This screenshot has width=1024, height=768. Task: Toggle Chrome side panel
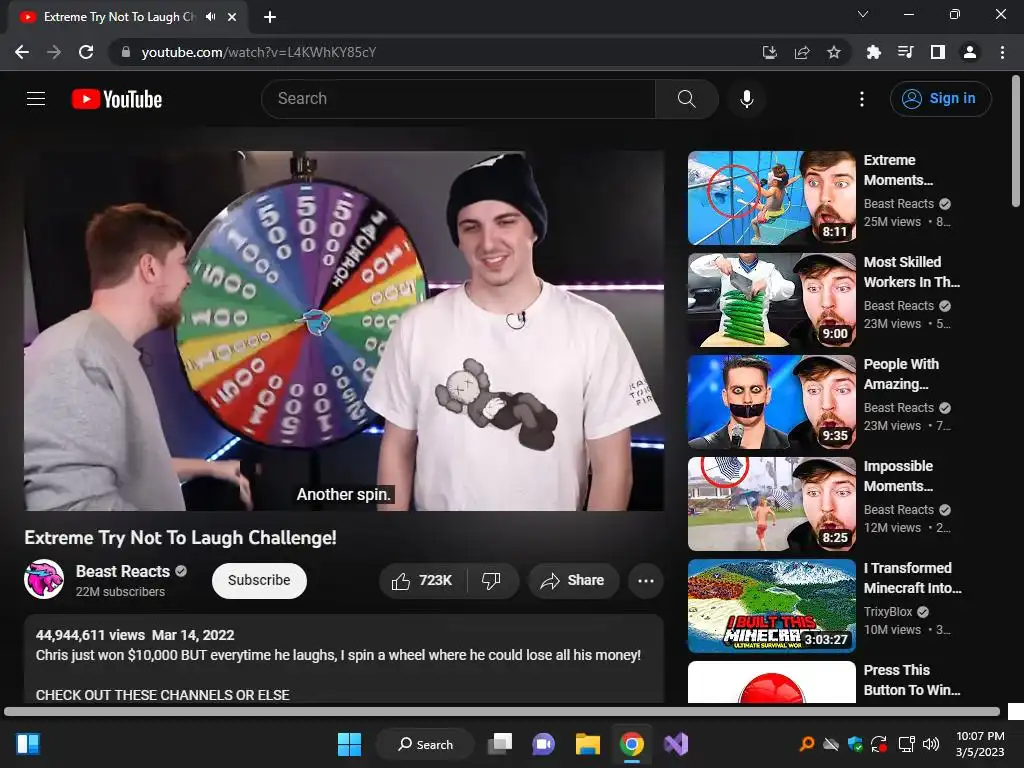point(938,52)
